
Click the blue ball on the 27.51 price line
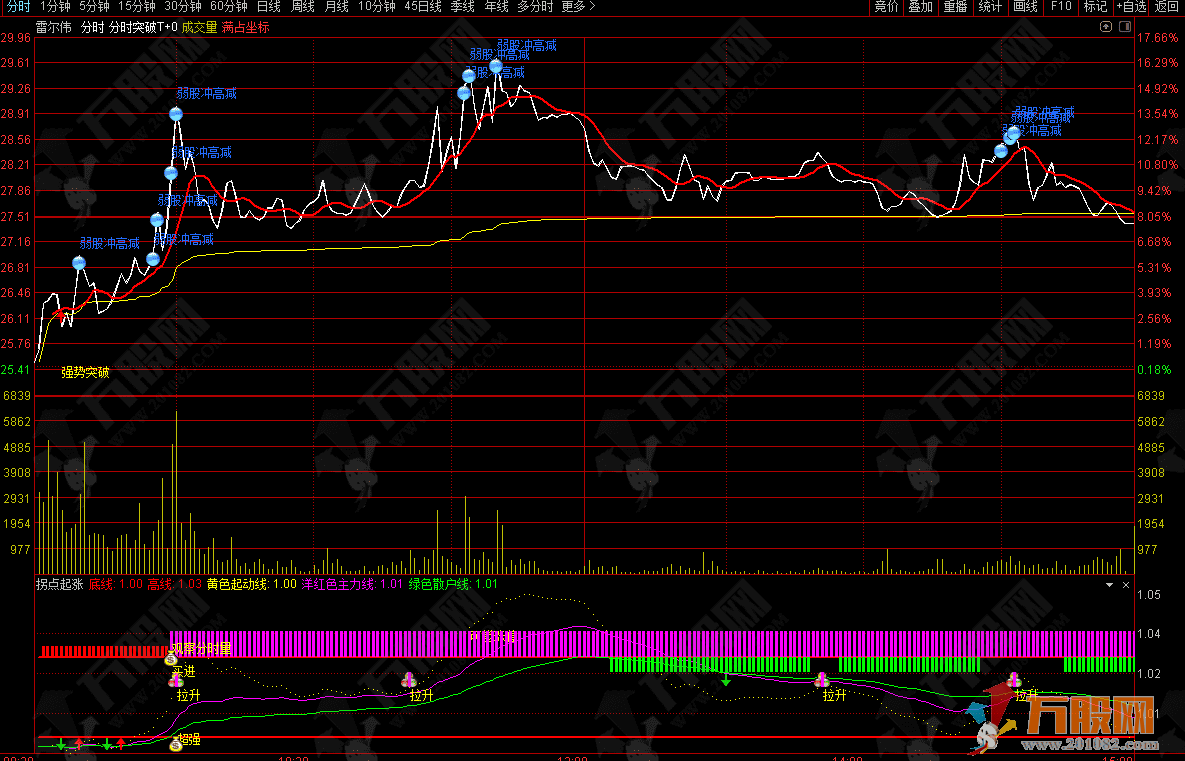pyautogui.click(x=156, y=220)
